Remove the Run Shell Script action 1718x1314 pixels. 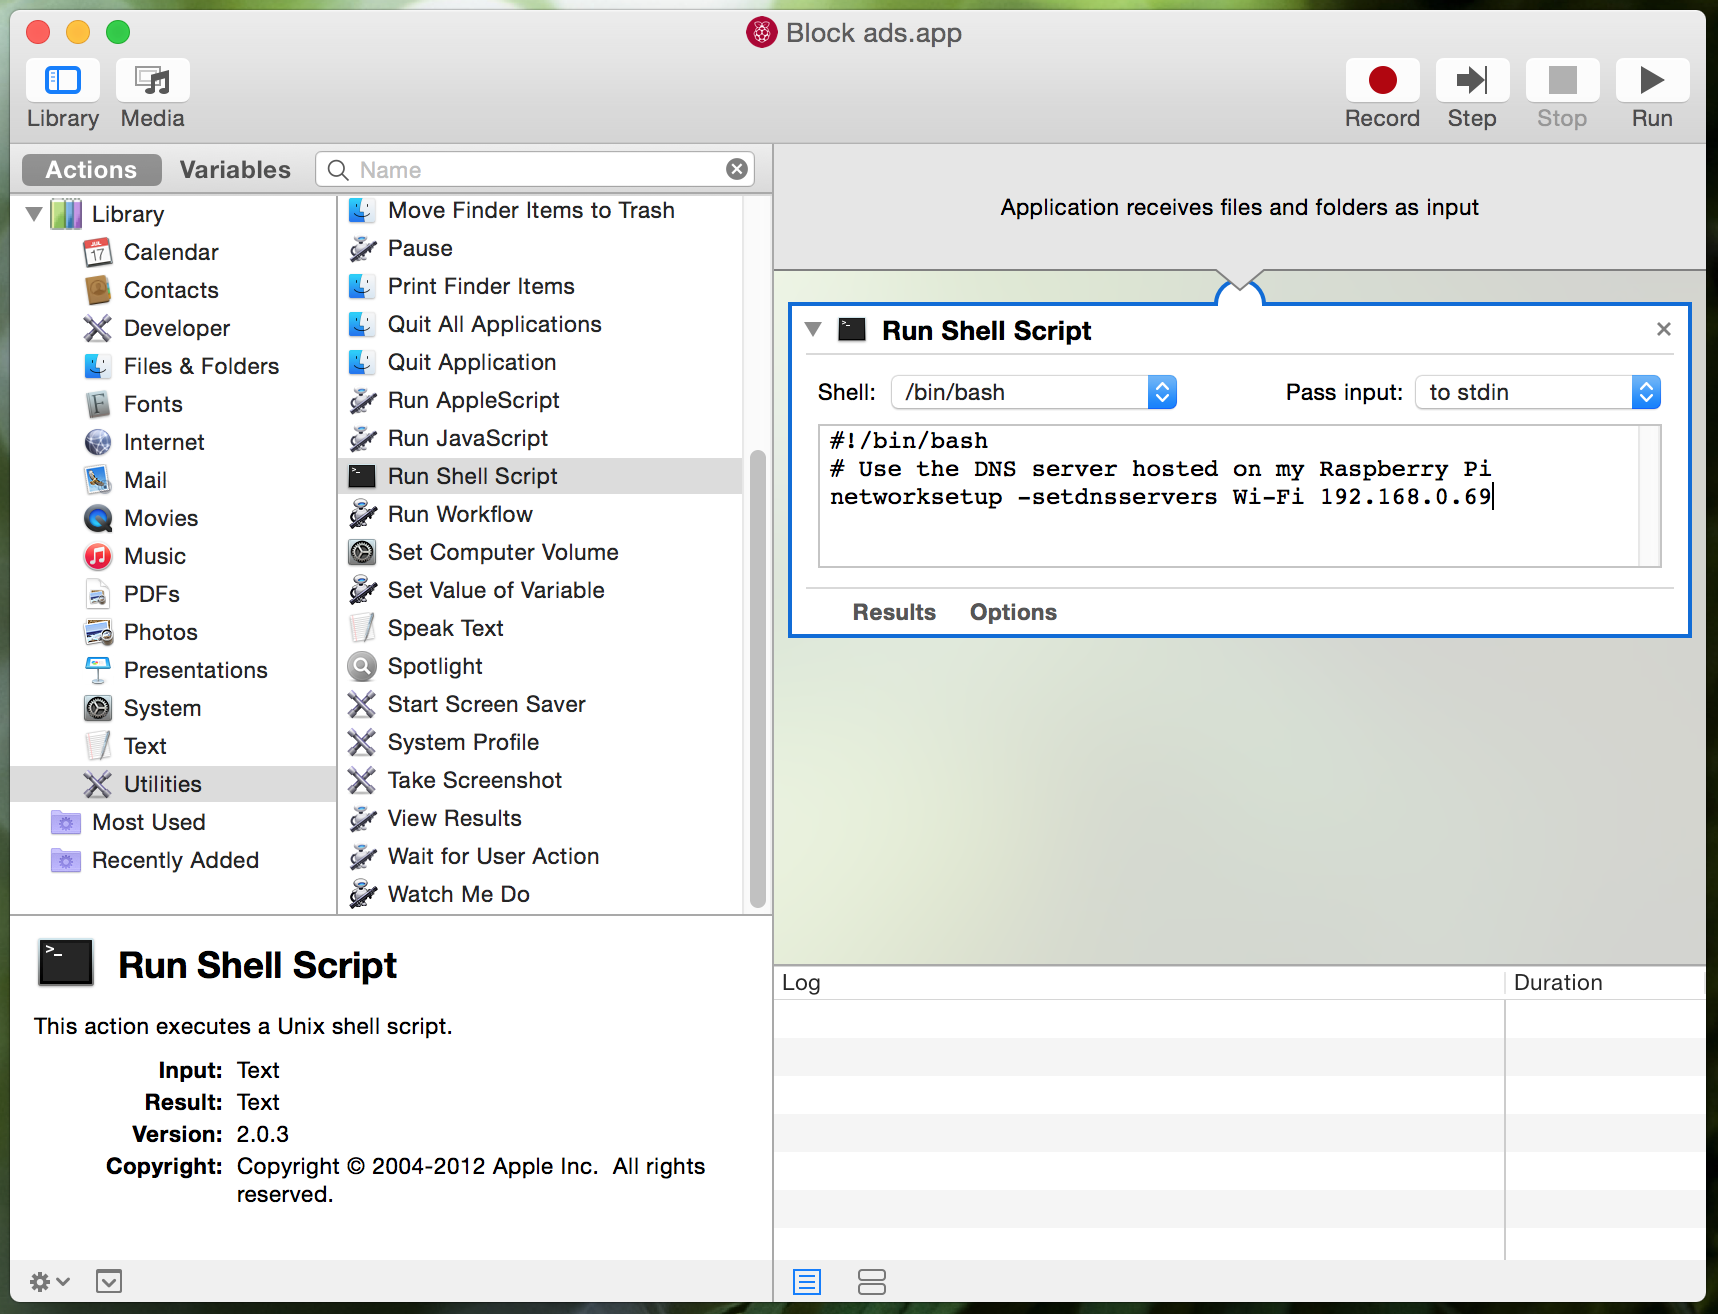coord(1664,329)
